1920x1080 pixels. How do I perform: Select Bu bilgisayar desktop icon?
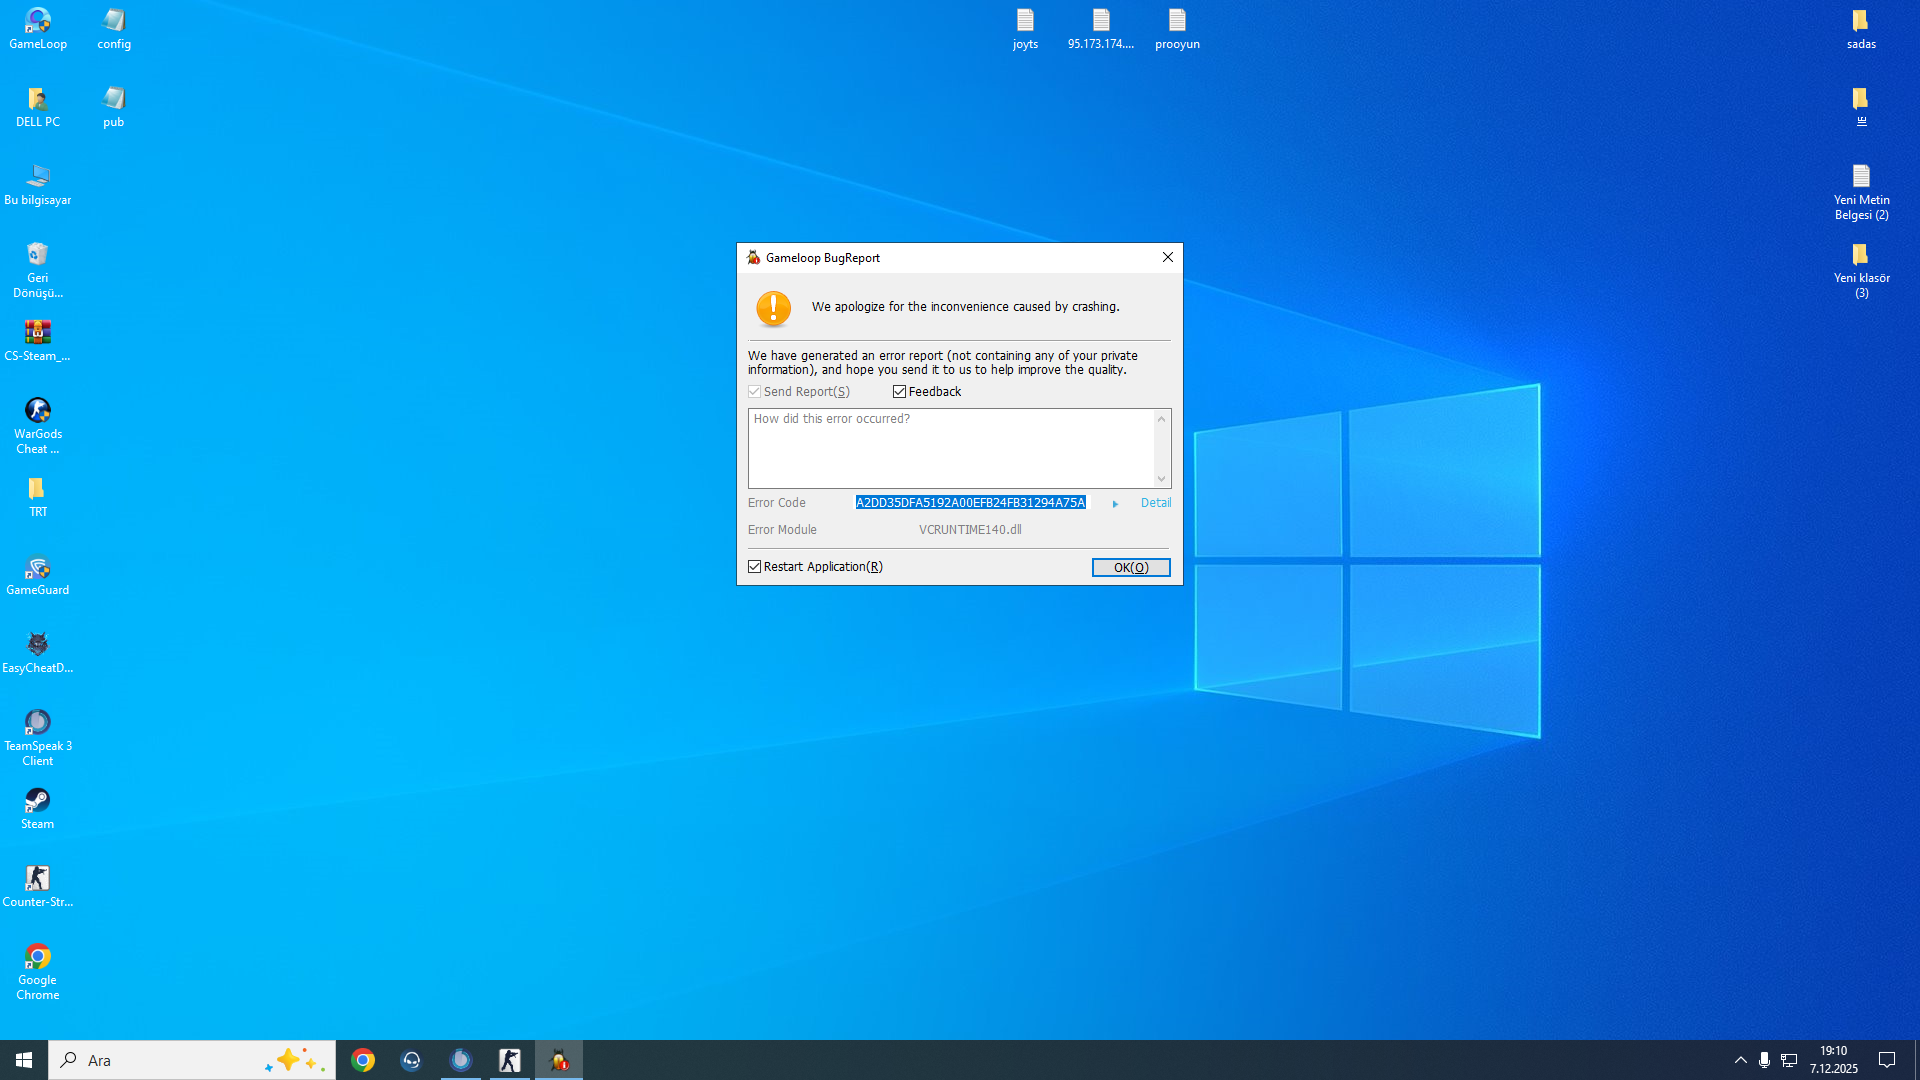[38, 184]
